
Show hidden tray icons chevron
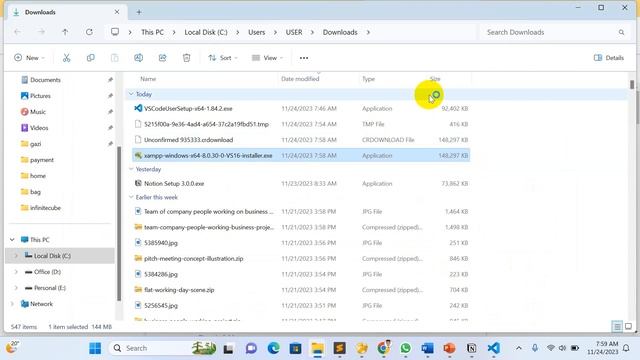pos(519,348)
